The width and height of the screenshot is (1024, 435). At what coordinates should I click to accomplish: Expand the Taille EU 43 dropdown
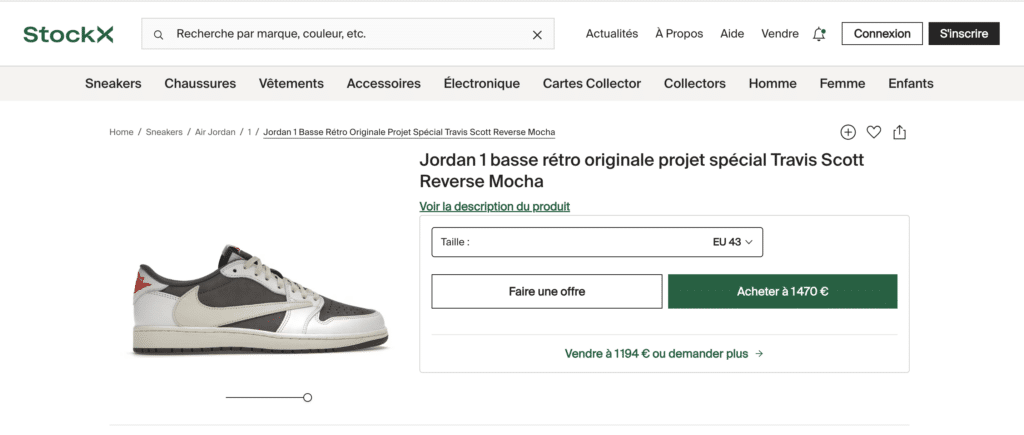(x=597, y=242)
